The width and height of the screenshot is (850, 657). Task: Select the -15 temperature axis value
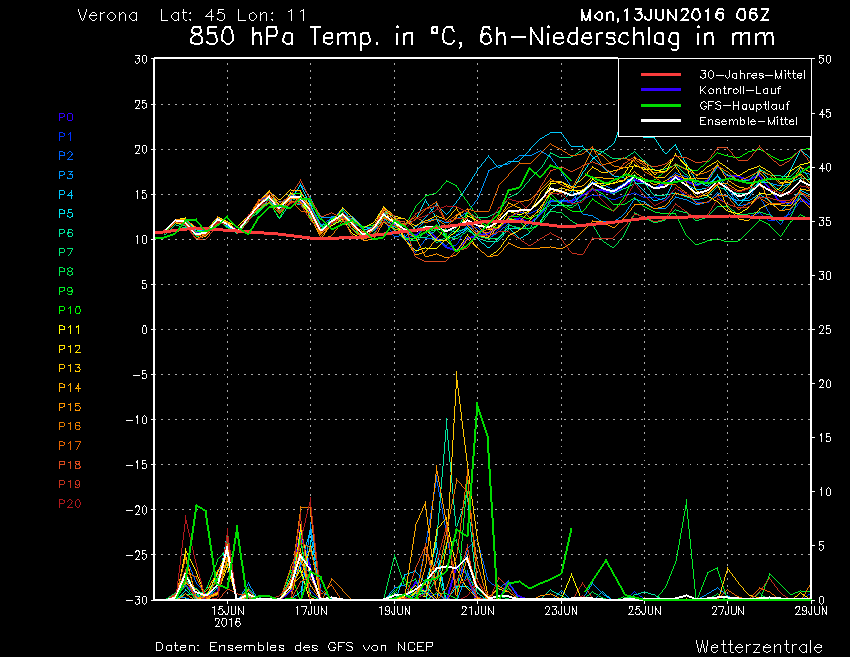(x=135, y=465)
